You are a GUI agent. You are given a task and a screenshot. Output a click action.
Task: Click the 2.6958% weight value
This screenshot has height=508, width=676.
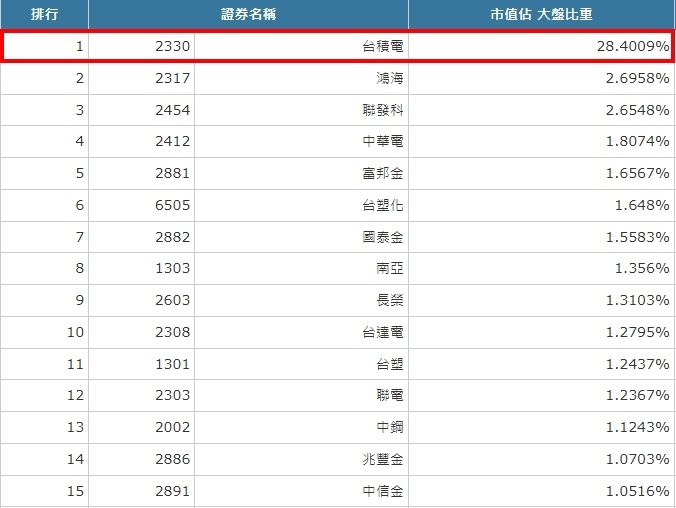[x=637, y=78]
